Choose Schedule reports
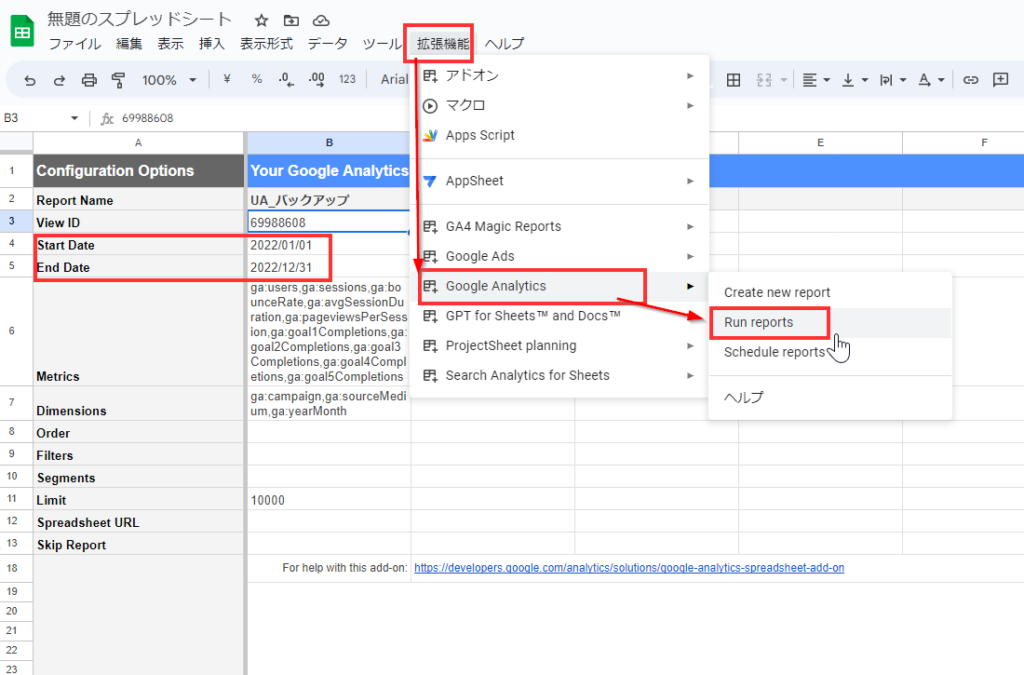Image resolution: width=1024 pixels, height=675 pixels. tap(830, 353)
